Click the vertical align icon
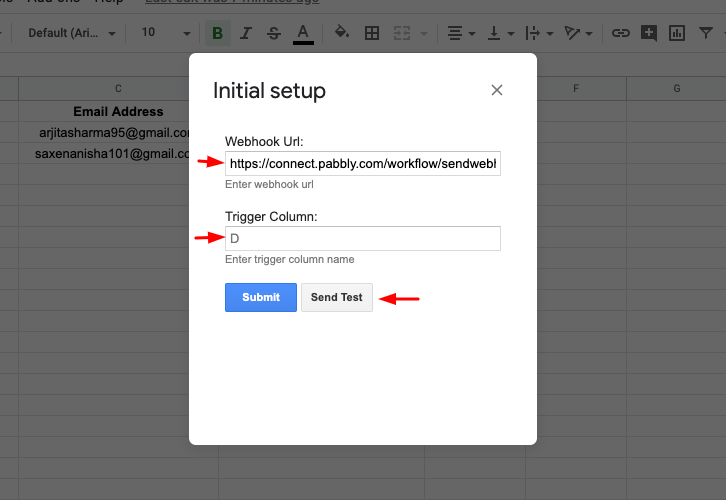Screen dimensions: 726x500 pyautogui.click(x=494, y=33)
